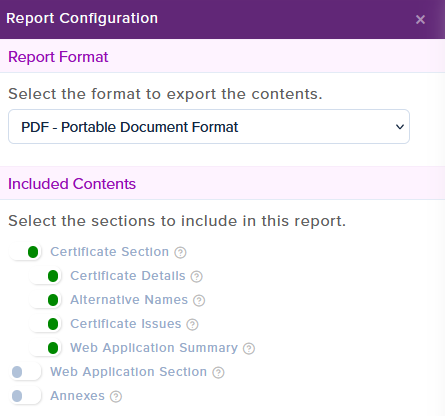Collapse the Report Format section header
The width and height of the screenshot is (445, 416).
(x=222, y=56)
